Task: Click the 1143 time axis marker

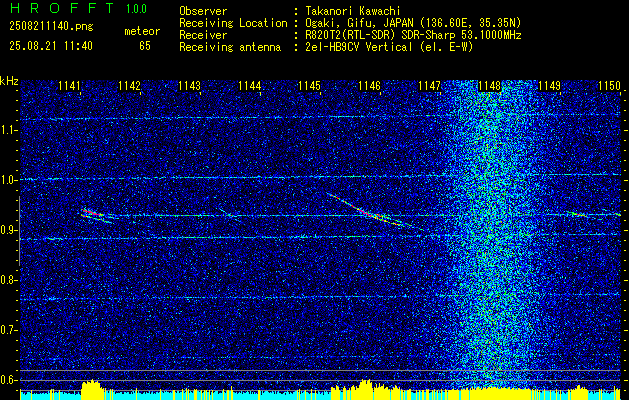Action: 189,86
